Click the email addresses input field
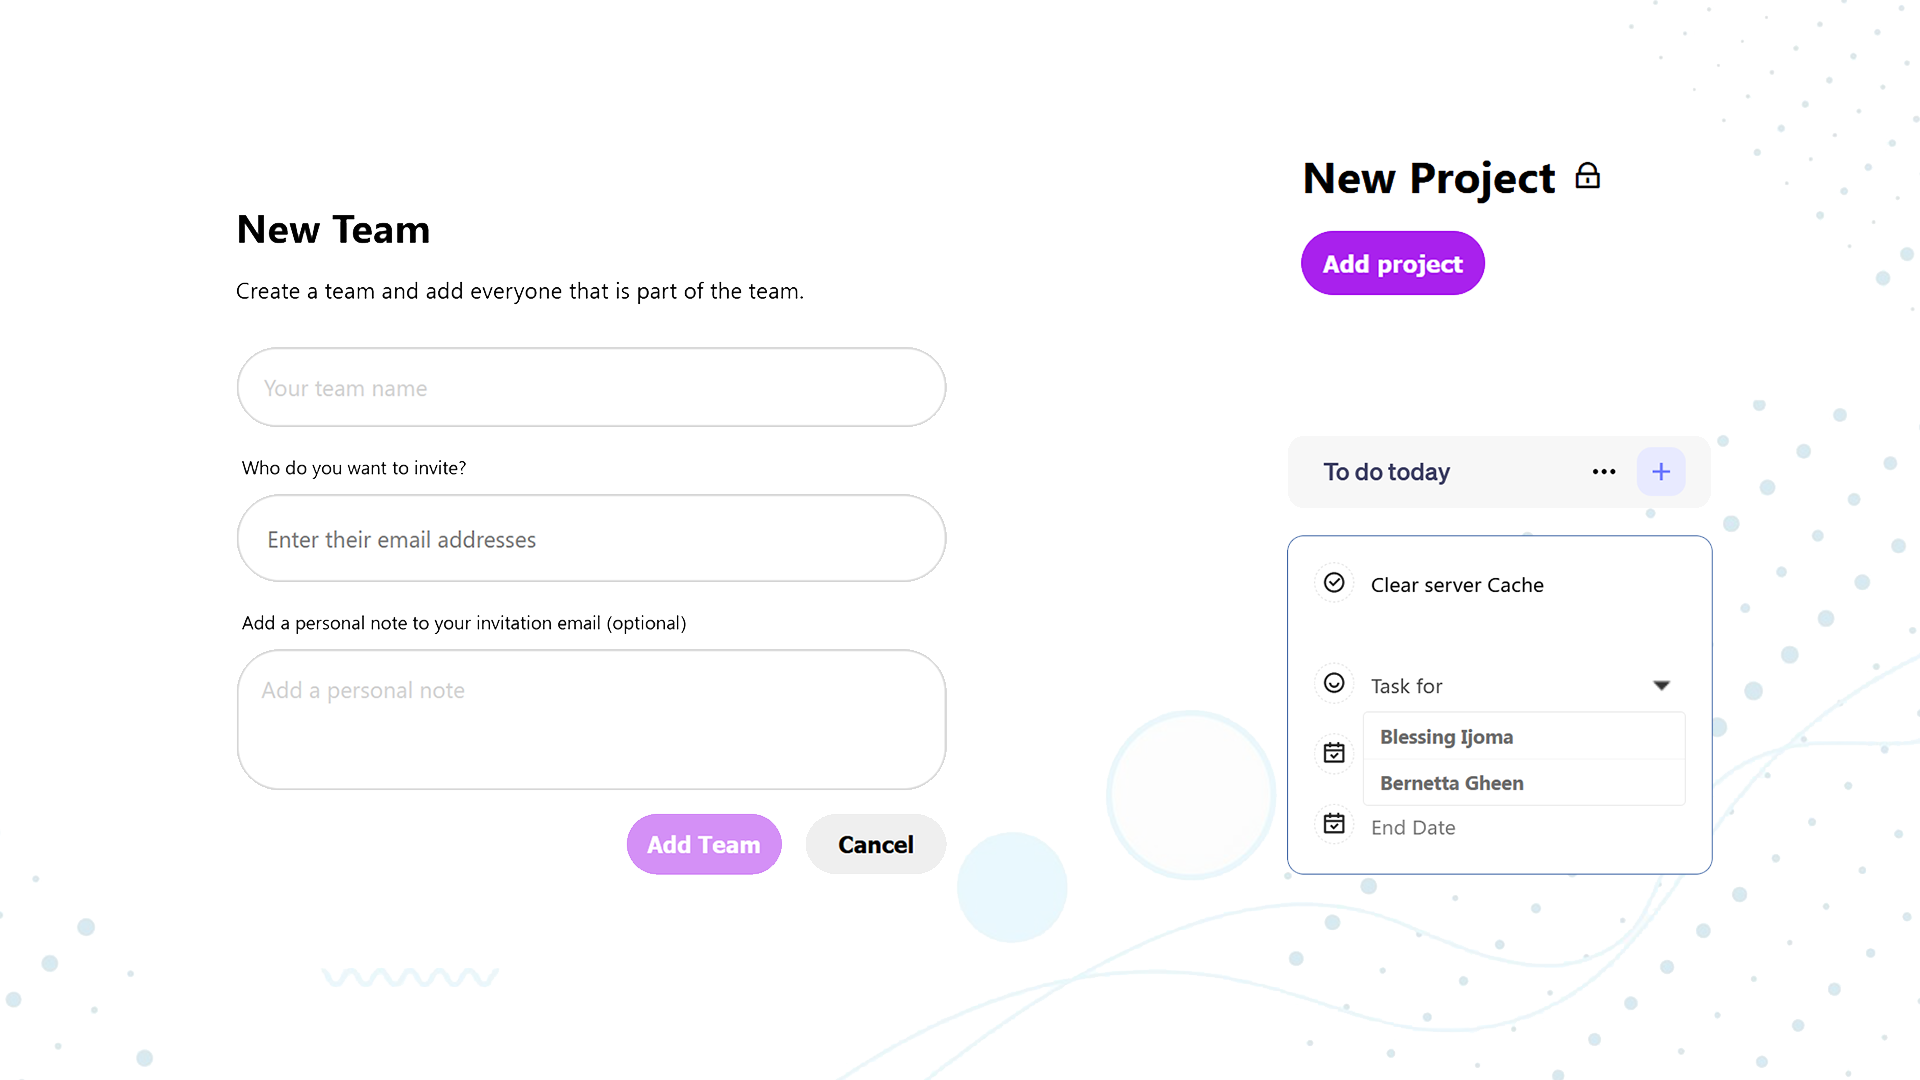The height and width of the screenshot is (1080, 1920). pos(592,539)
